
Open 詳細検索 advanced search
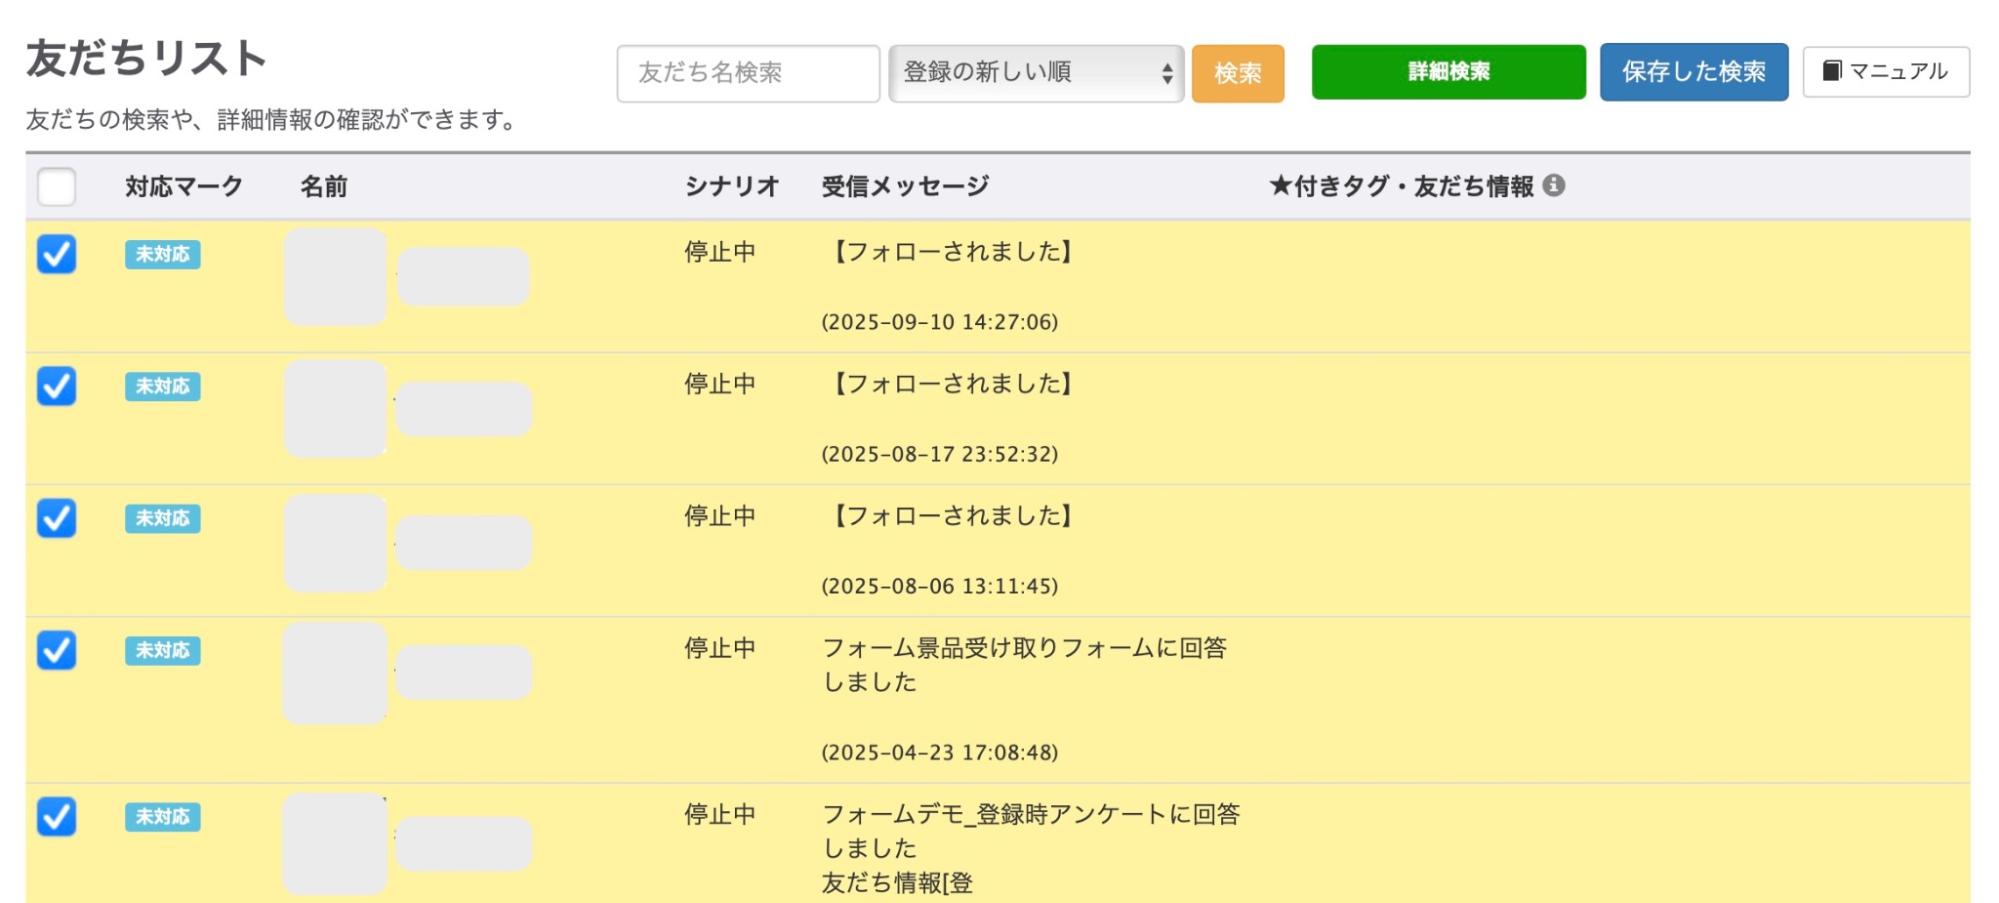point(1447,72)
